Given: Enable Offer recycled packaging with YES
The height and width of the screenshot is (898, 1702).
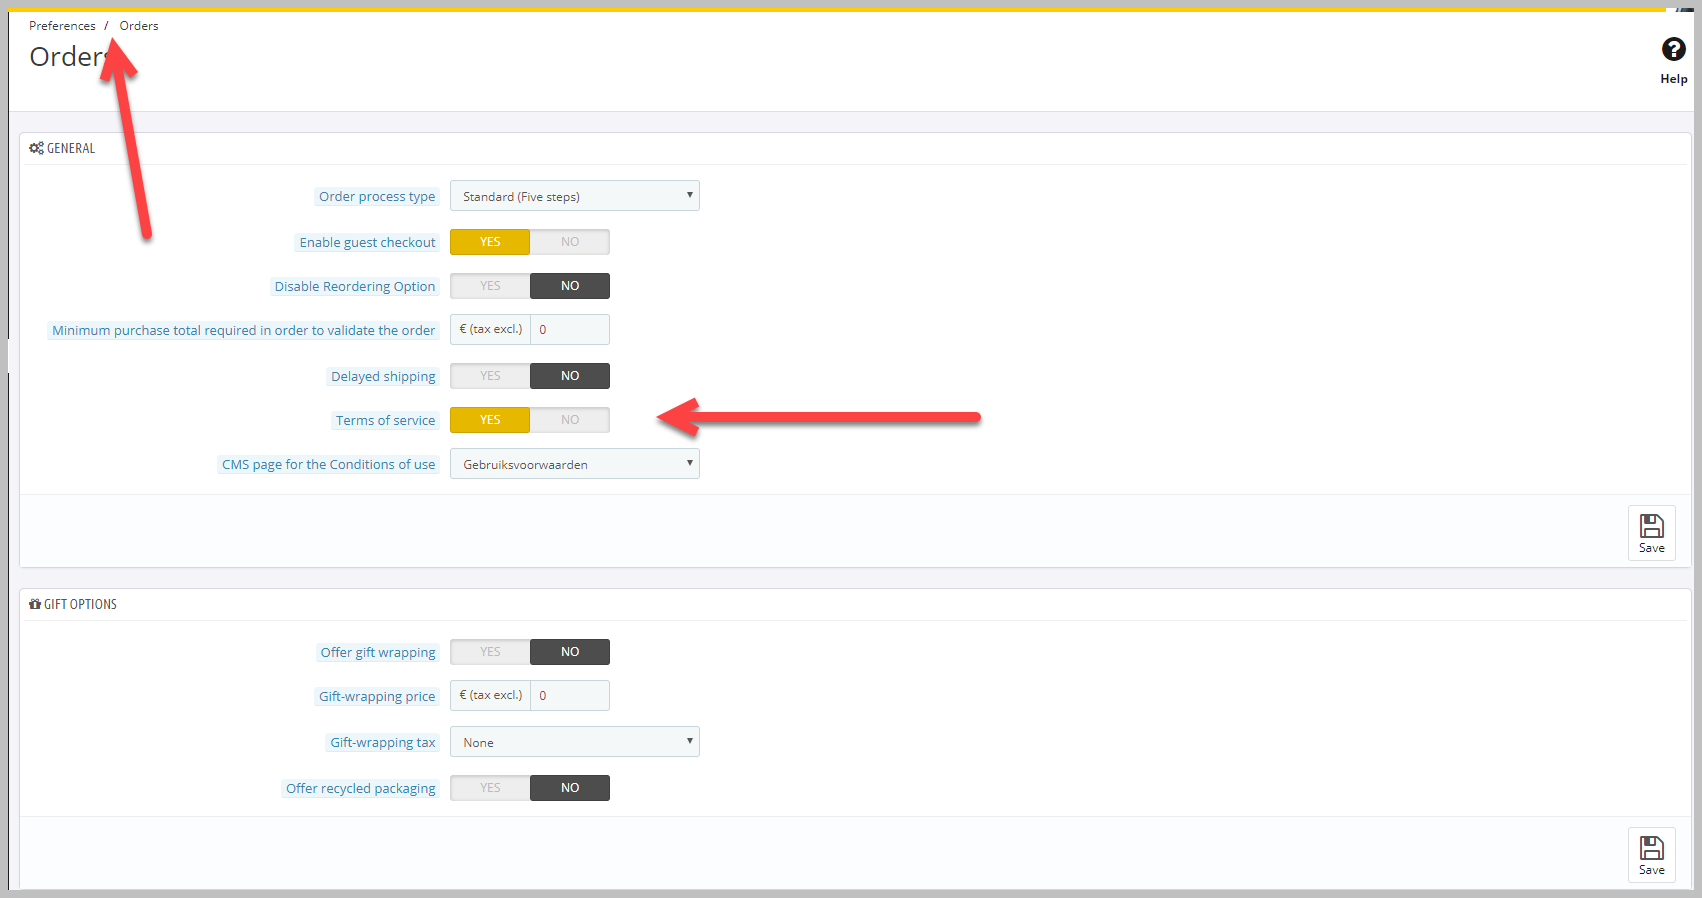Looking at the screenshot, I should [490, 788].
